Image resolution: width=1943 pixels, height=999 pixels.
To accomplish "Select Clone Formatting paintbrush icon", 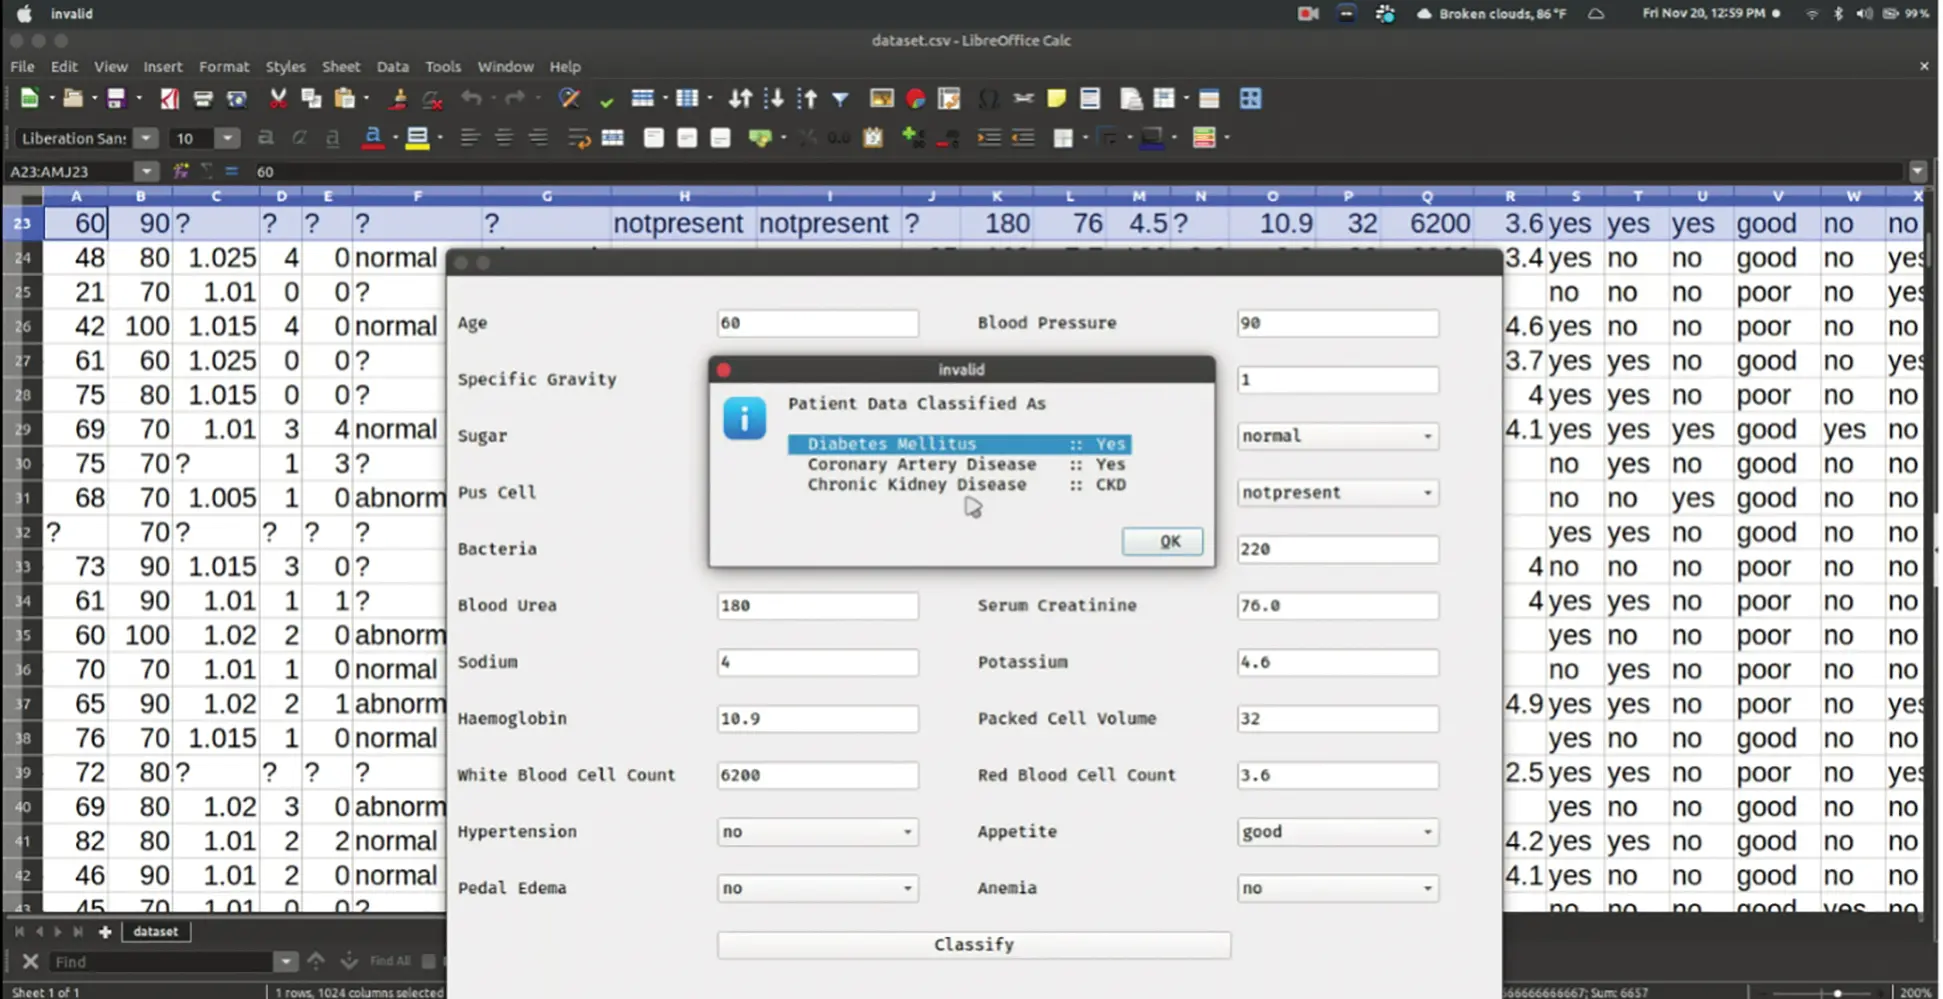I will (399, 99).
